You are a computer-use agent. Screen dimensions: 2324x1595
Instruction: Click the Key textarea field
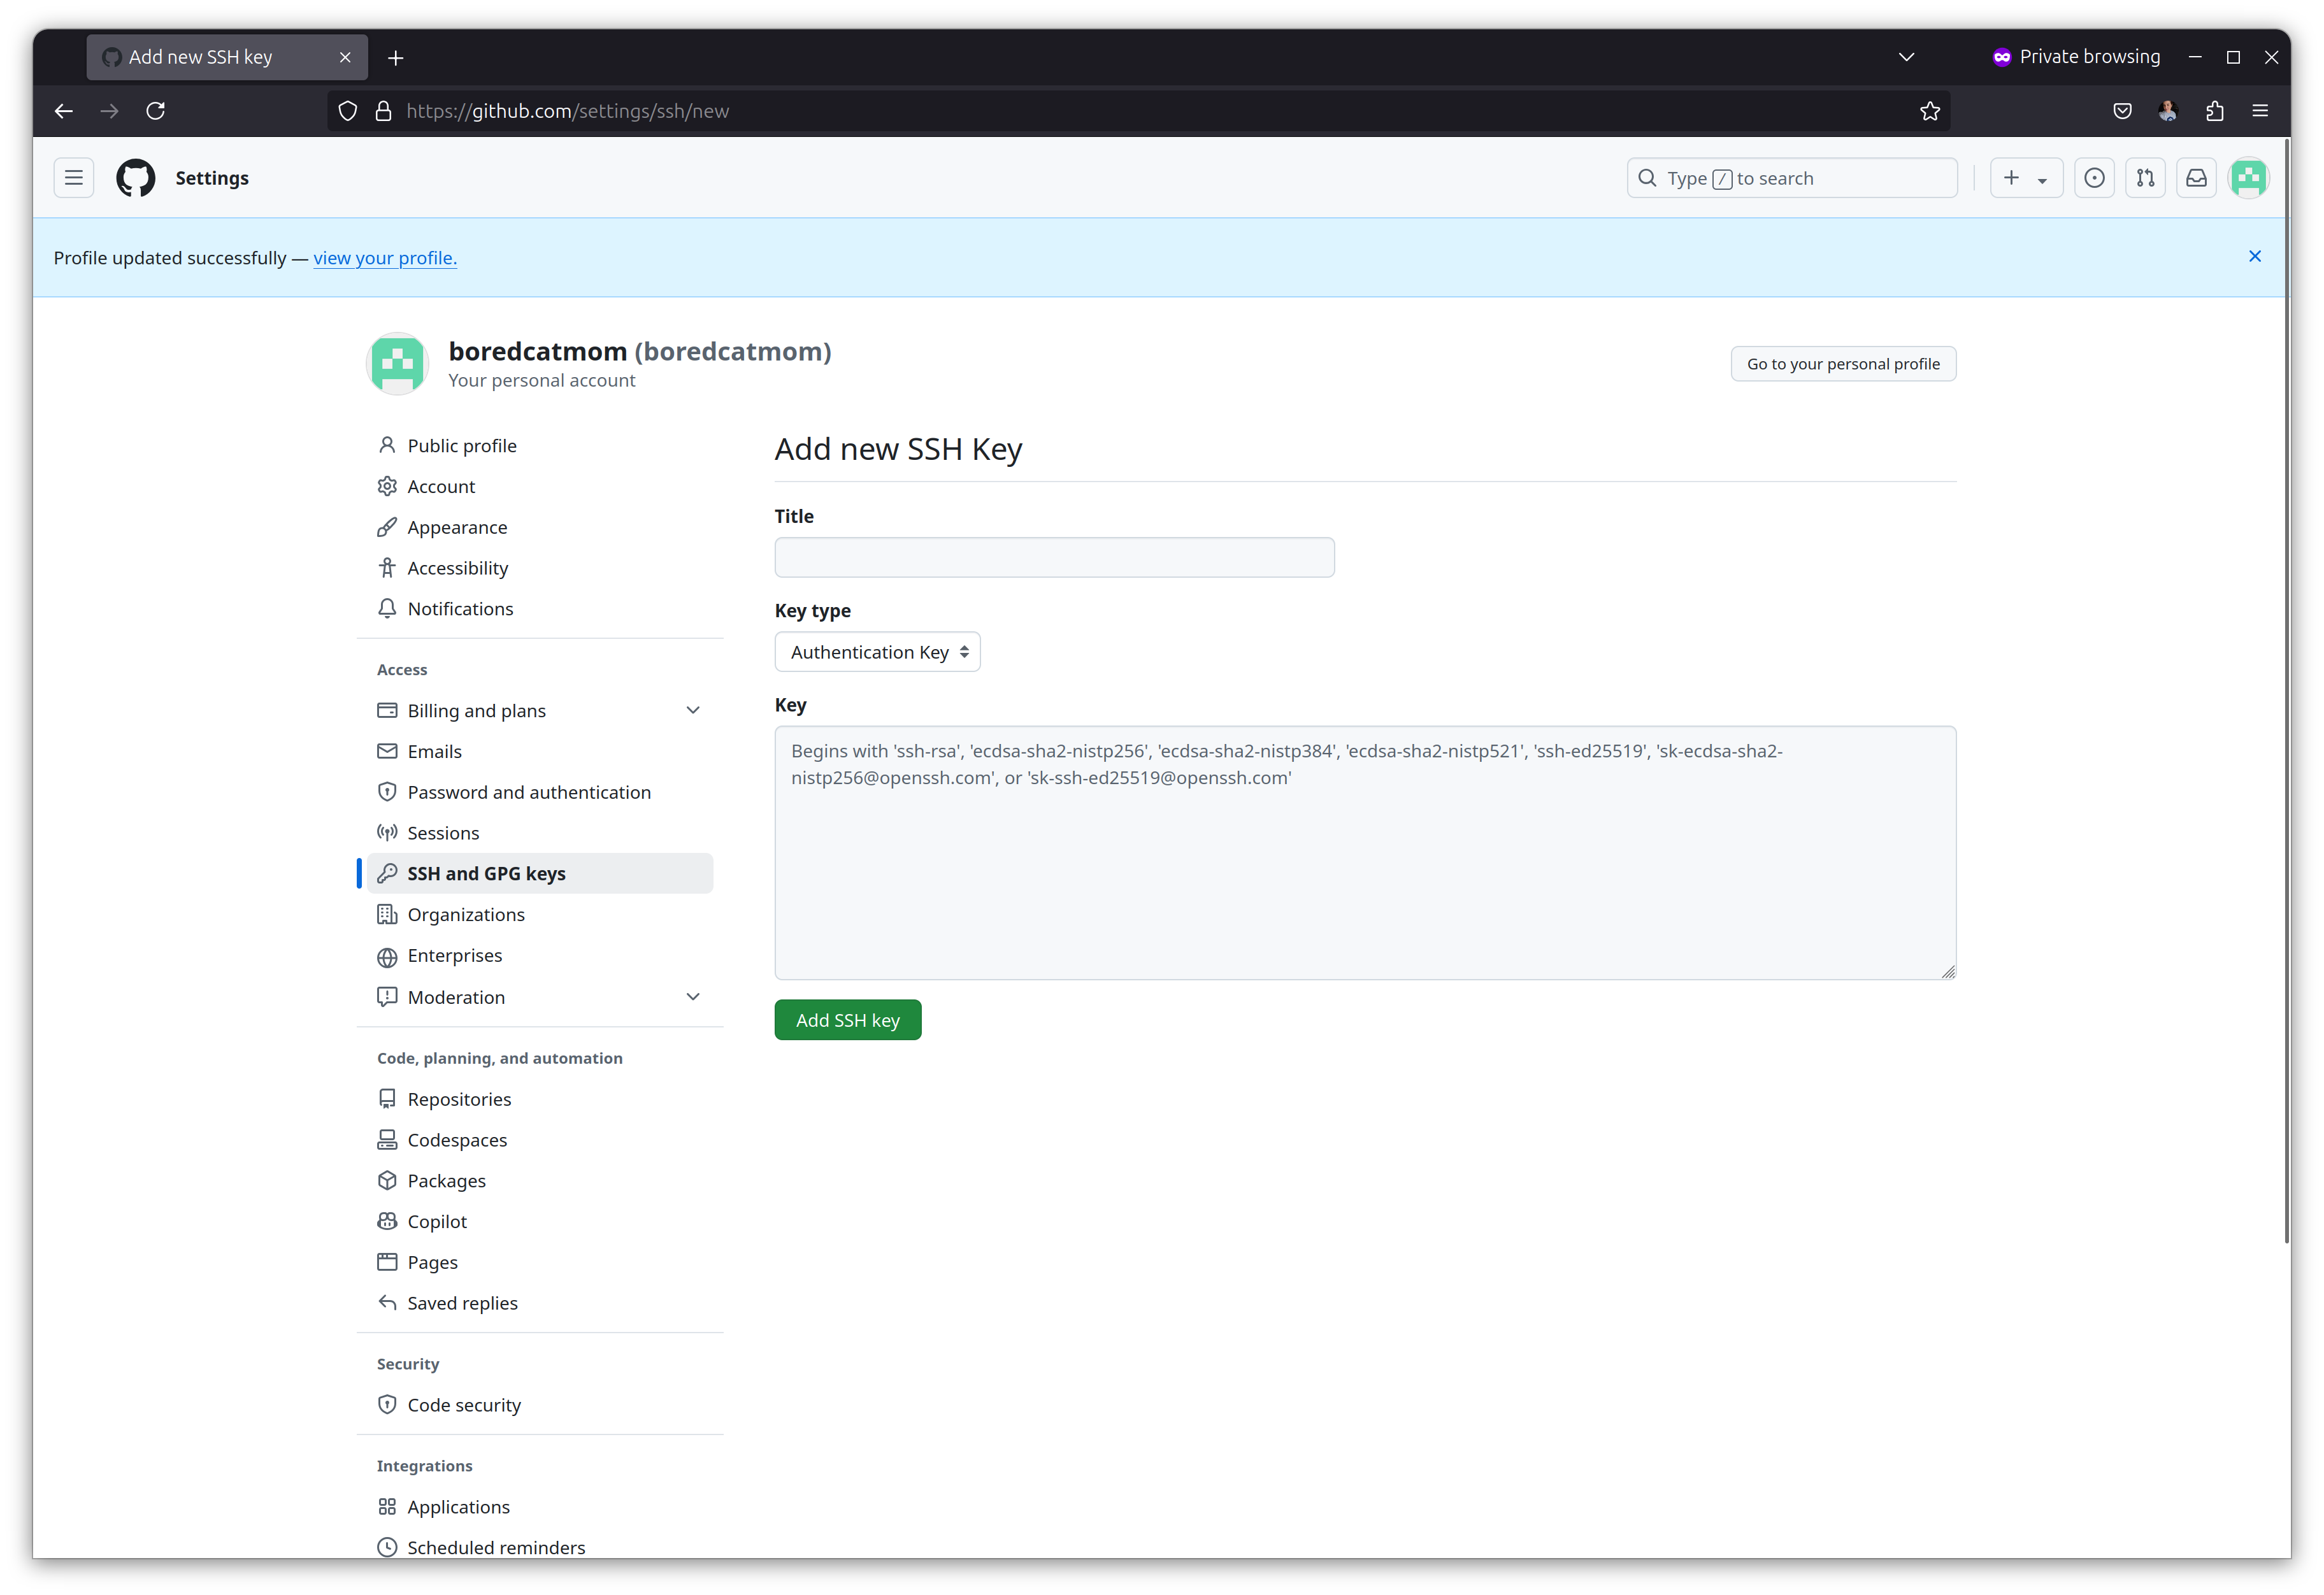1367,853
